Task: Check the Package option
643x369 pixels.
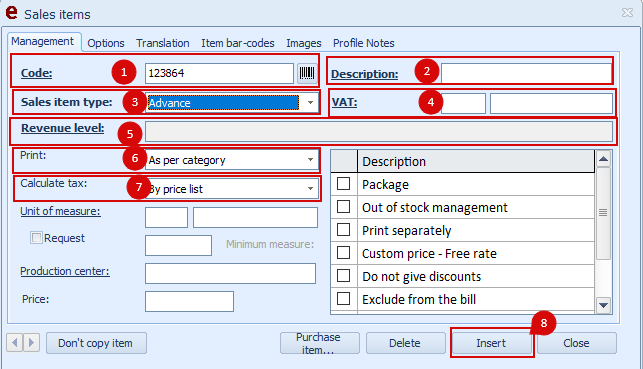Action: click(343, 184)
